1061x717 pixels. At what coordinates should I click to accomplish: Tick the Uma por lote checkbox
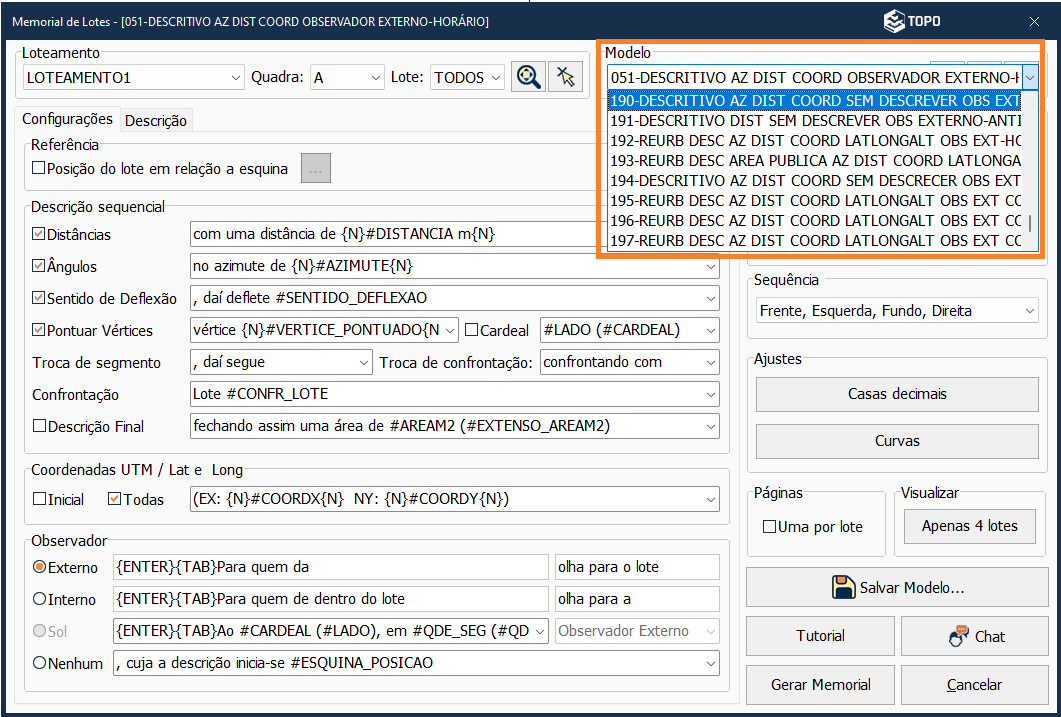(x=769, y=527)
